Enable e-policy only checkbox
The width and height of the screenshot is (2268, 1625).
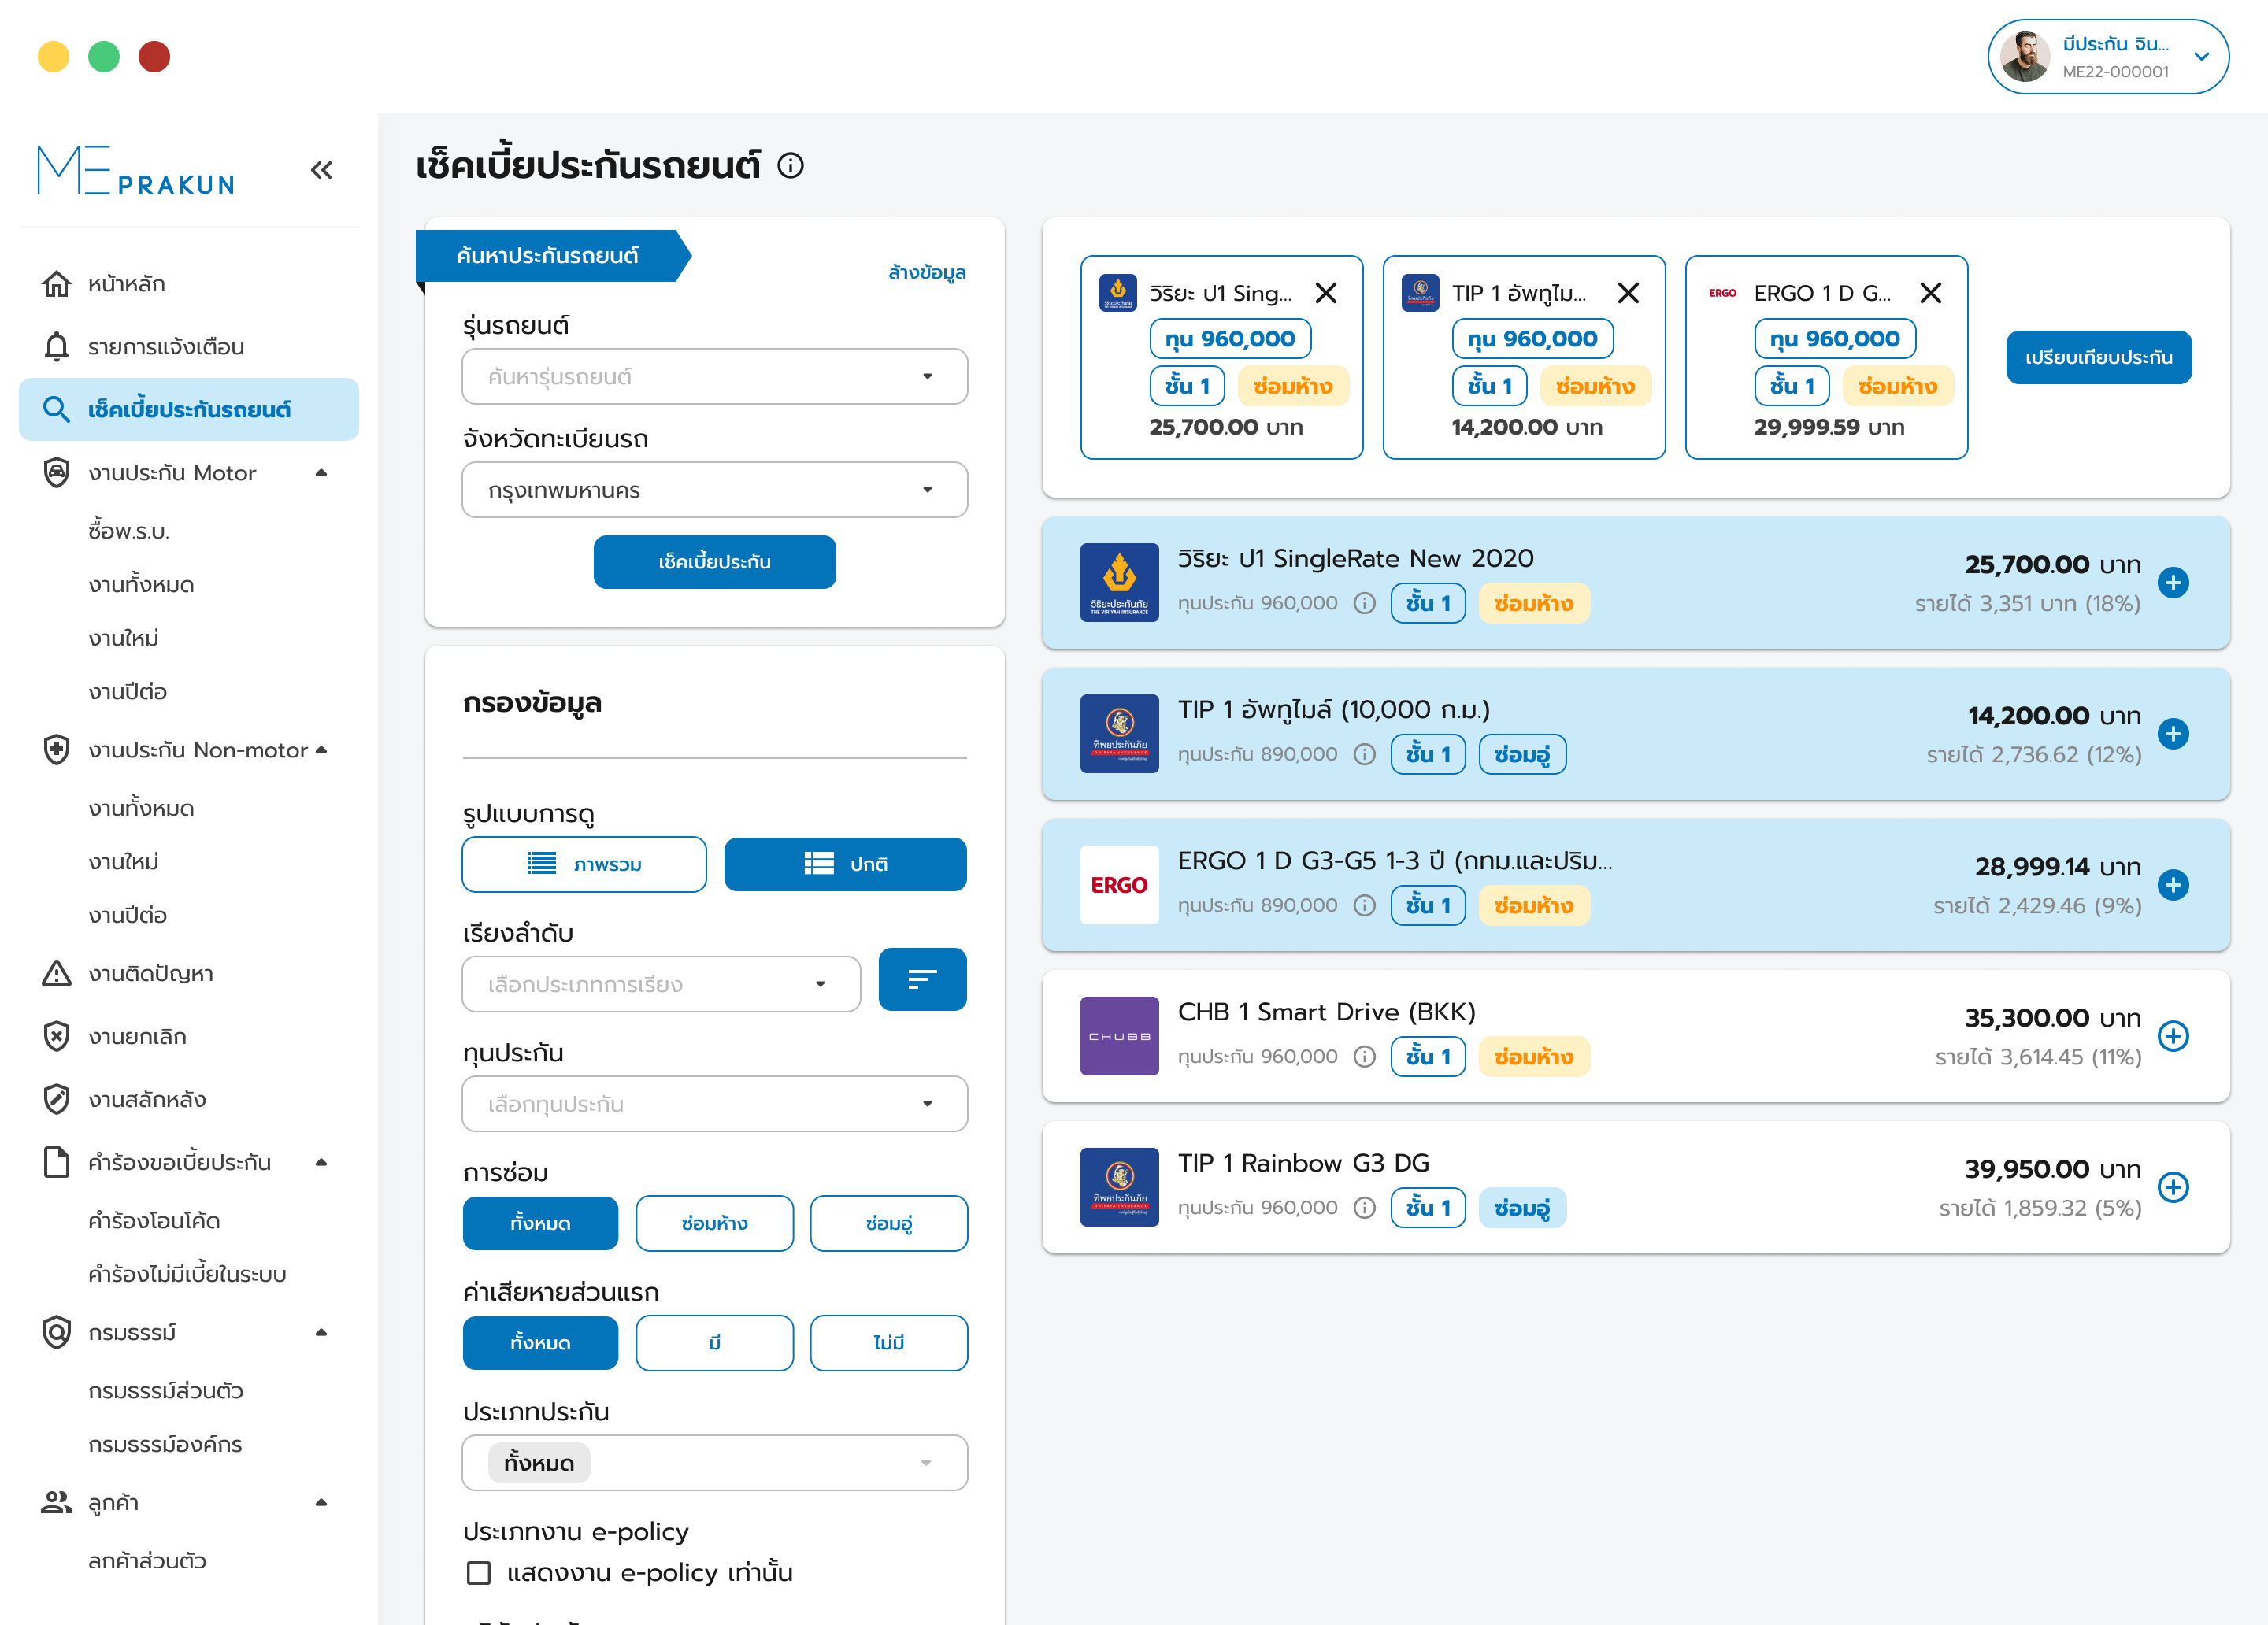[479, 1573]
